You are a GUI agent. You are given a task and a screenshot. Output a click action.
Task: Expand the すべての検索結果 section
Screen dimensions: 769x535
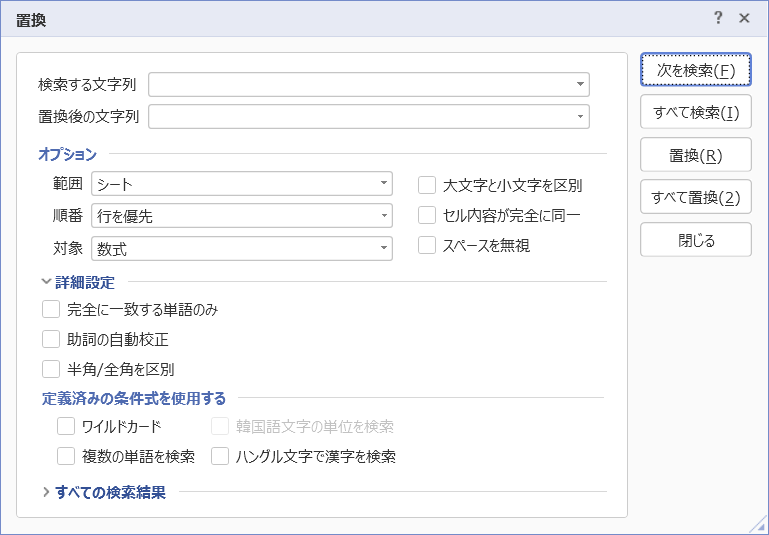(47, 492)
